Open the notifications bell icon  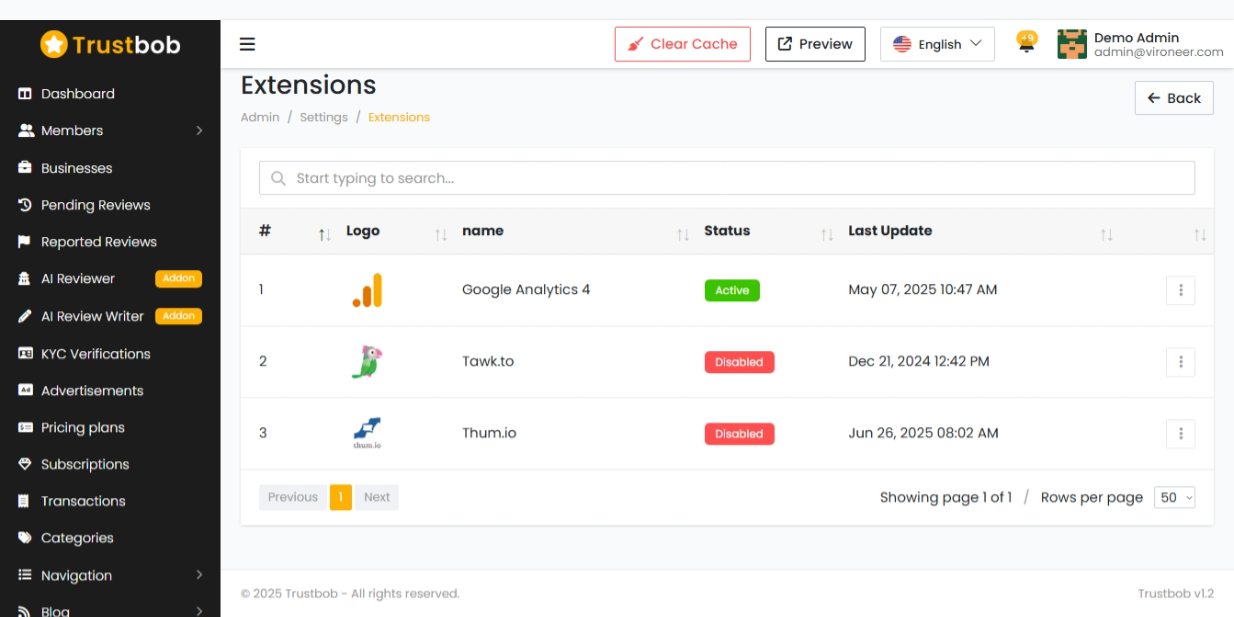(x=1026, y=43)
